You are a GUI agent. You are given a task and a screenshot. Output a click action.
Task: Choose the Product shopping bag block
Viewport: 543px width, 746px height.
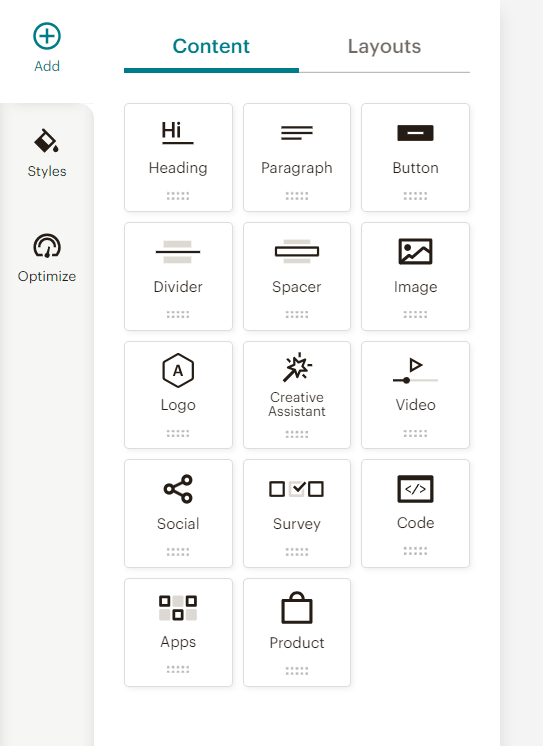coord(296,632)
